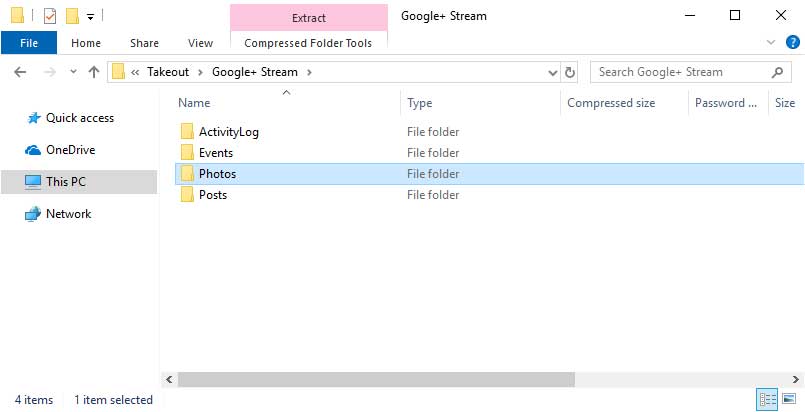Screen dimensions: 805x412
Task: Go up one level with Up arrow
Action: pyautogui.click(x=93, y=72)
